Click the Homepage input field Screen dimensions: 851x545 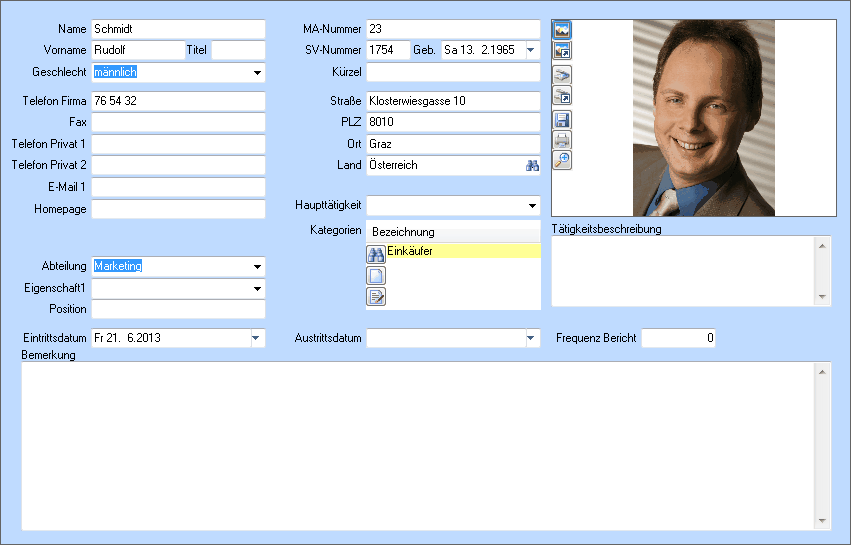pyautogui.click(x=178, y=209)
